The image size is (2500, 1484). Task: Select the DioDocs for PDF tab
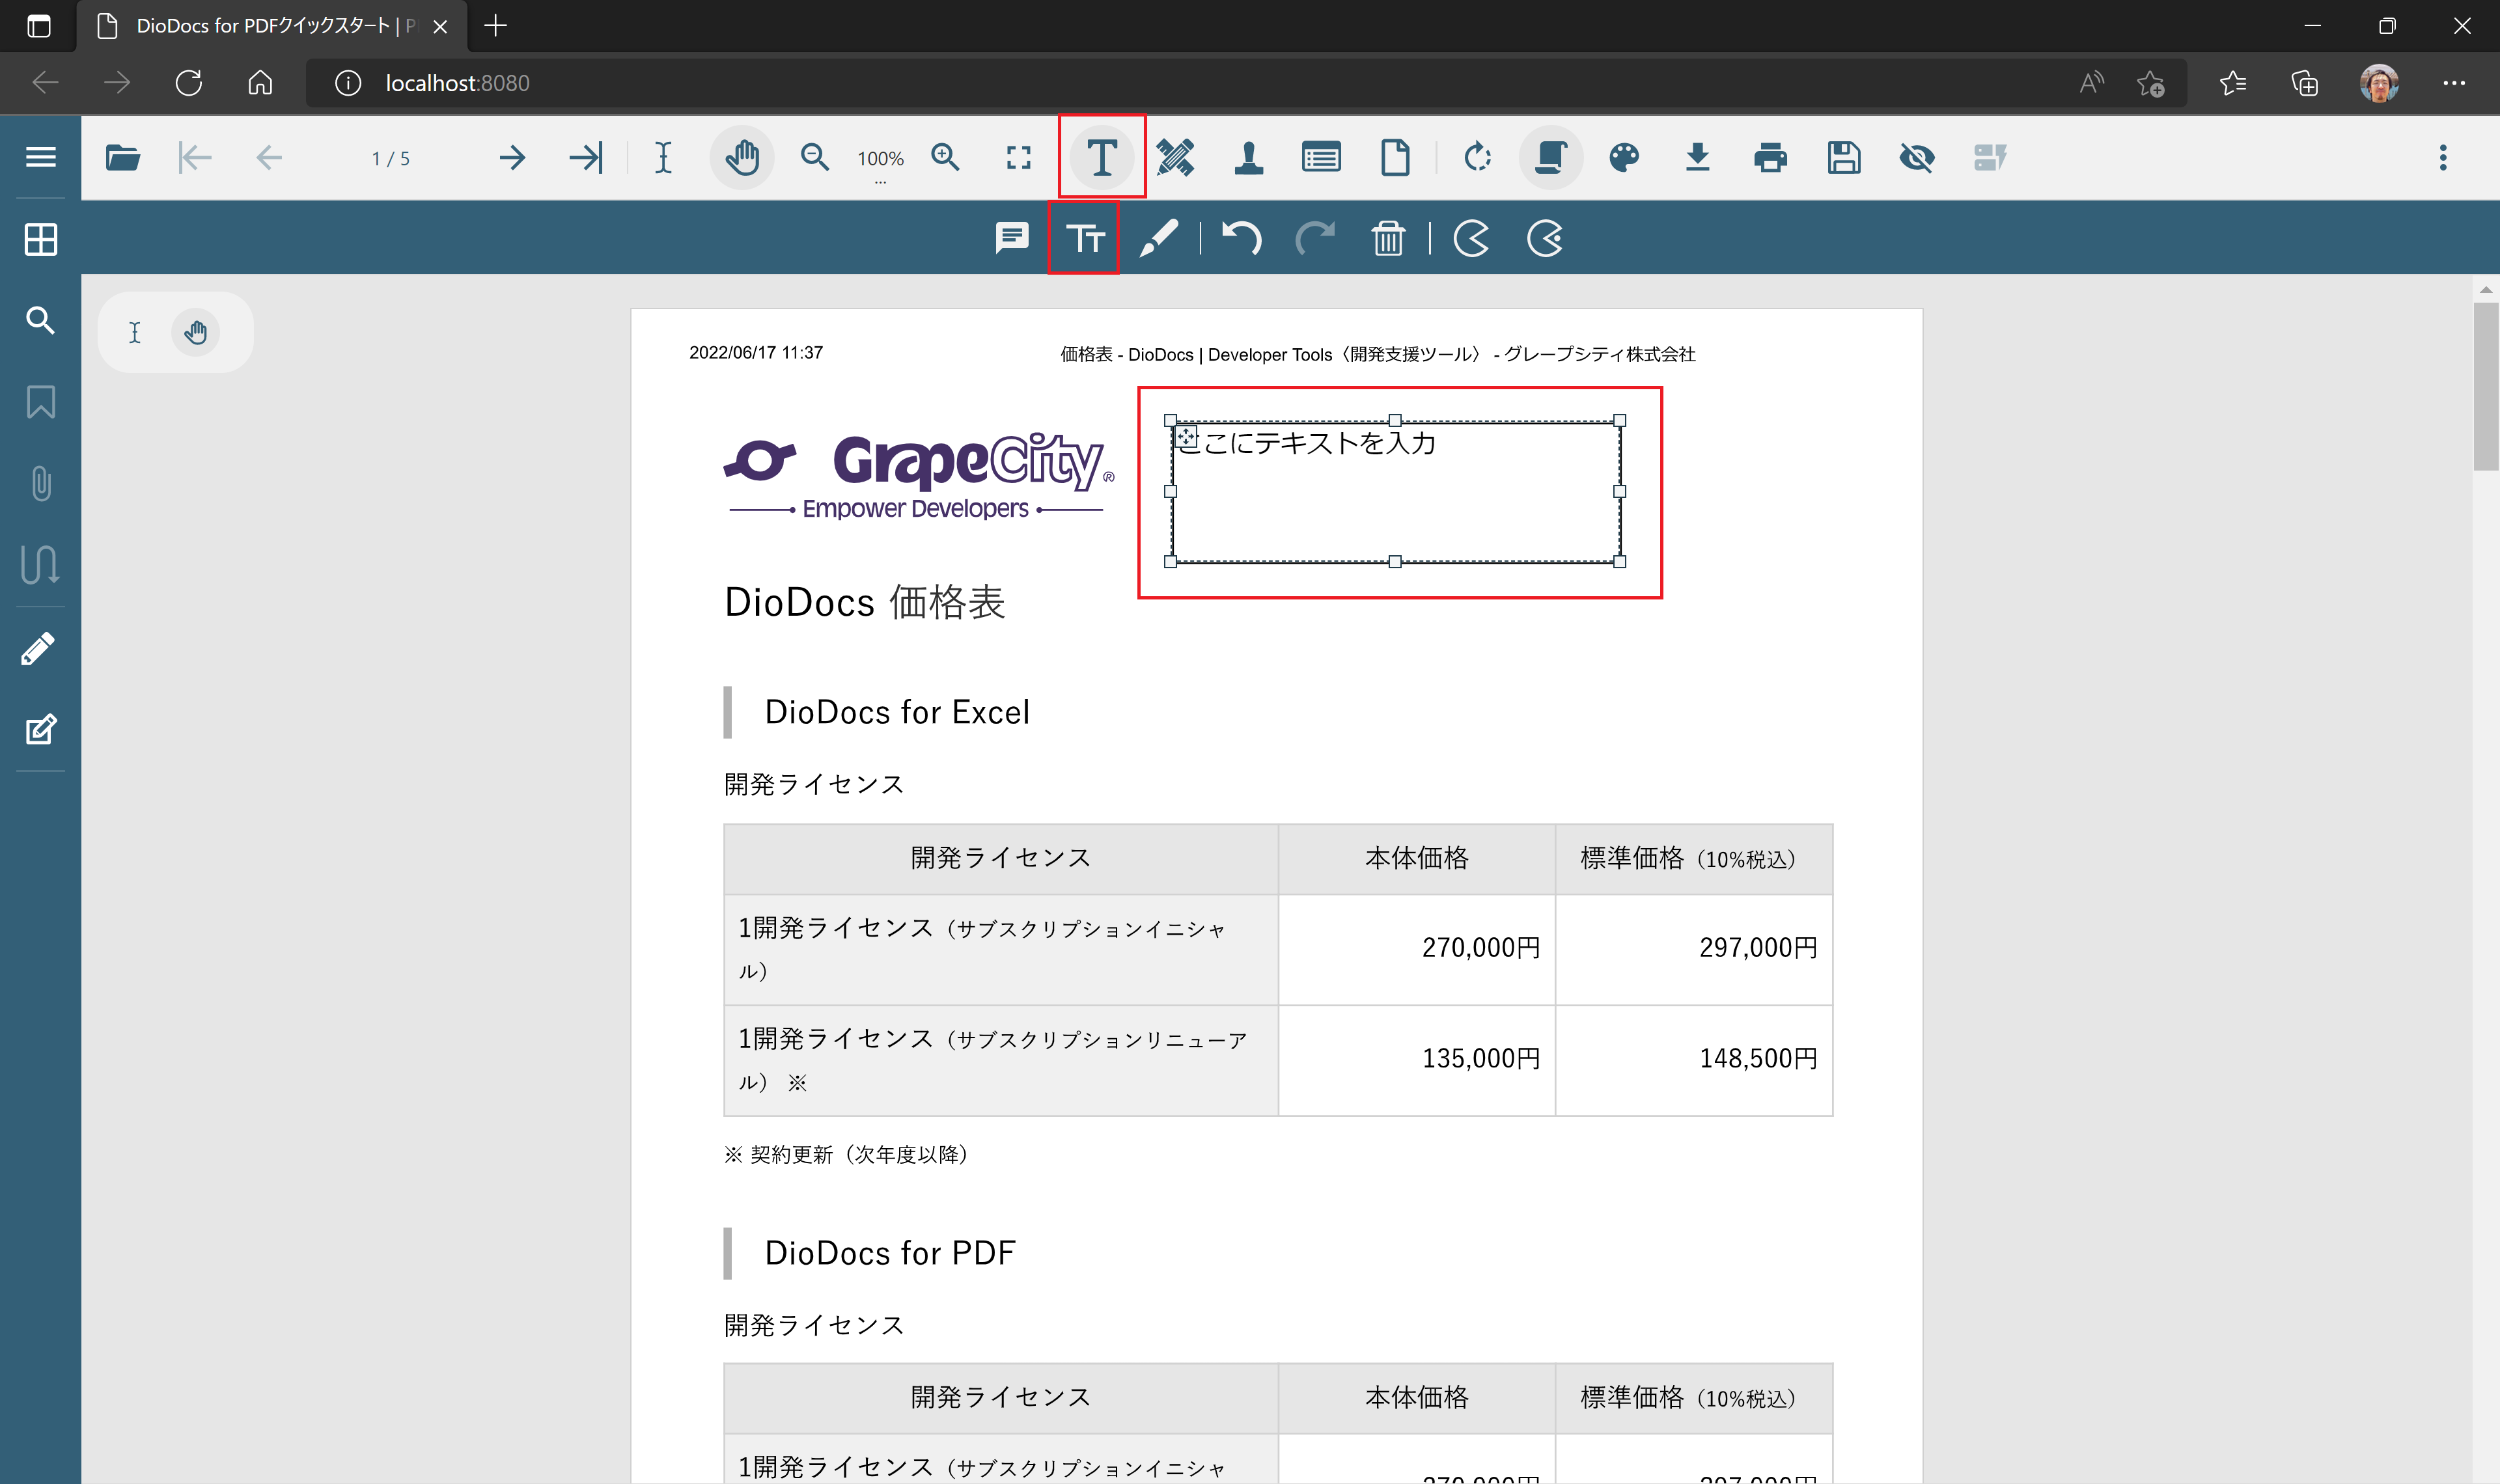pos(272,26)
